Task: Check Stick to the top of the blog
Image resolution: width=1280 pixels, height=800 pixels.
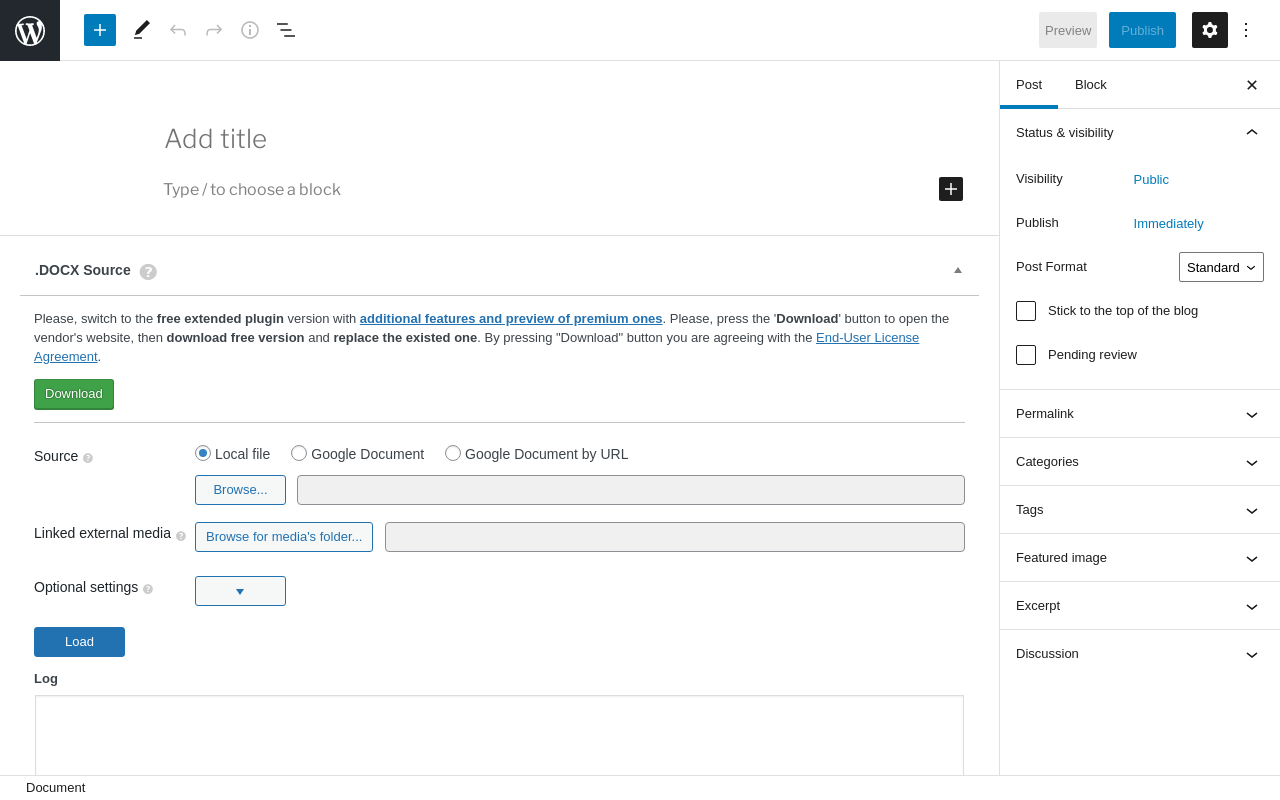Action: 1026,311
